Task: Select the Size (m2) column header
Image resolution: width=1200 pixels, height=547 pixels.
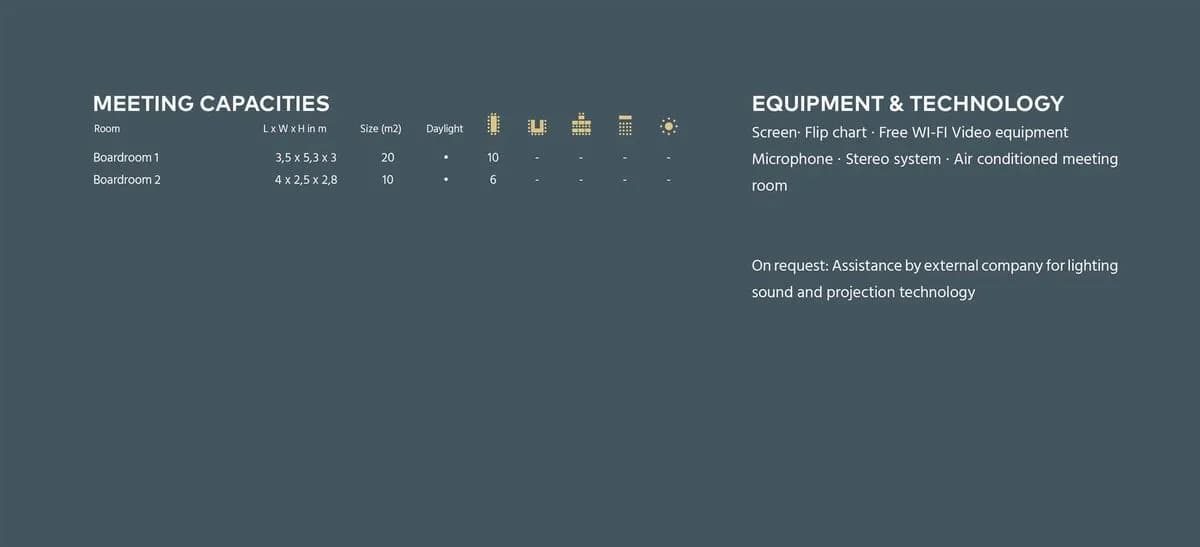Action: (381, 129)
